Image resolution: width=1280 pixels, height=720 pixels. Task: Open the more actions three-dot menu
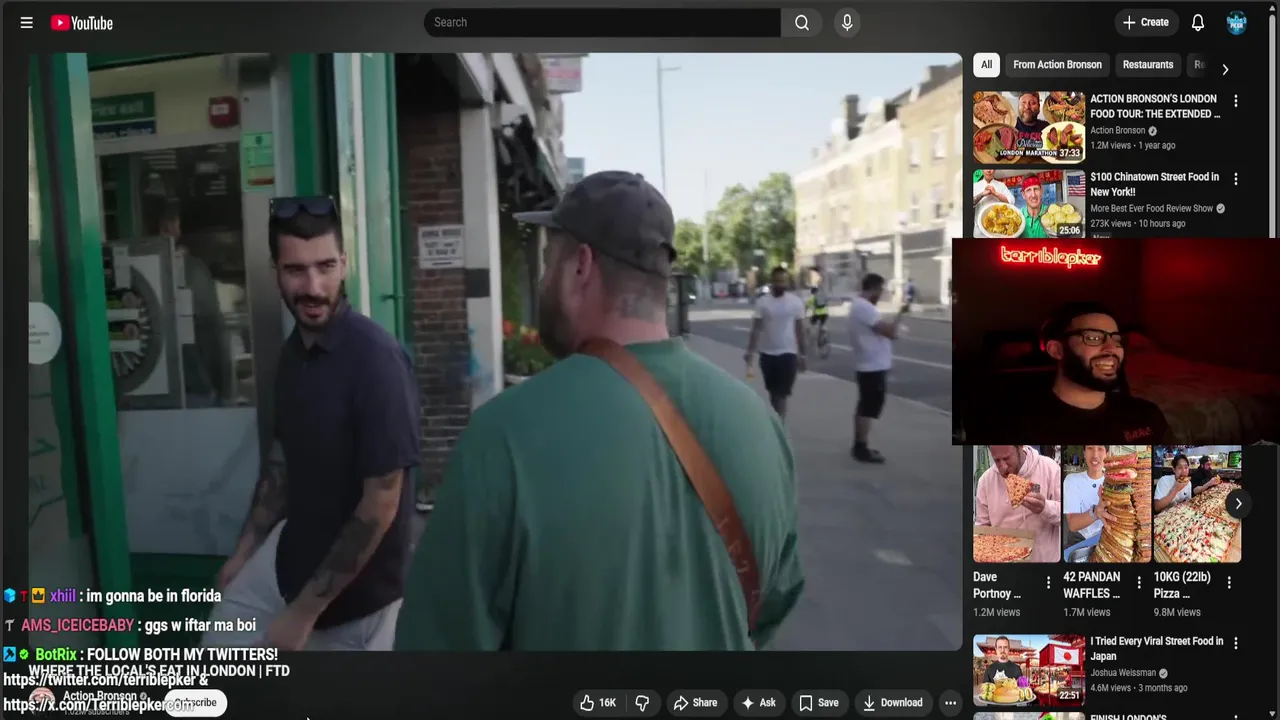(x=950, y=703)
